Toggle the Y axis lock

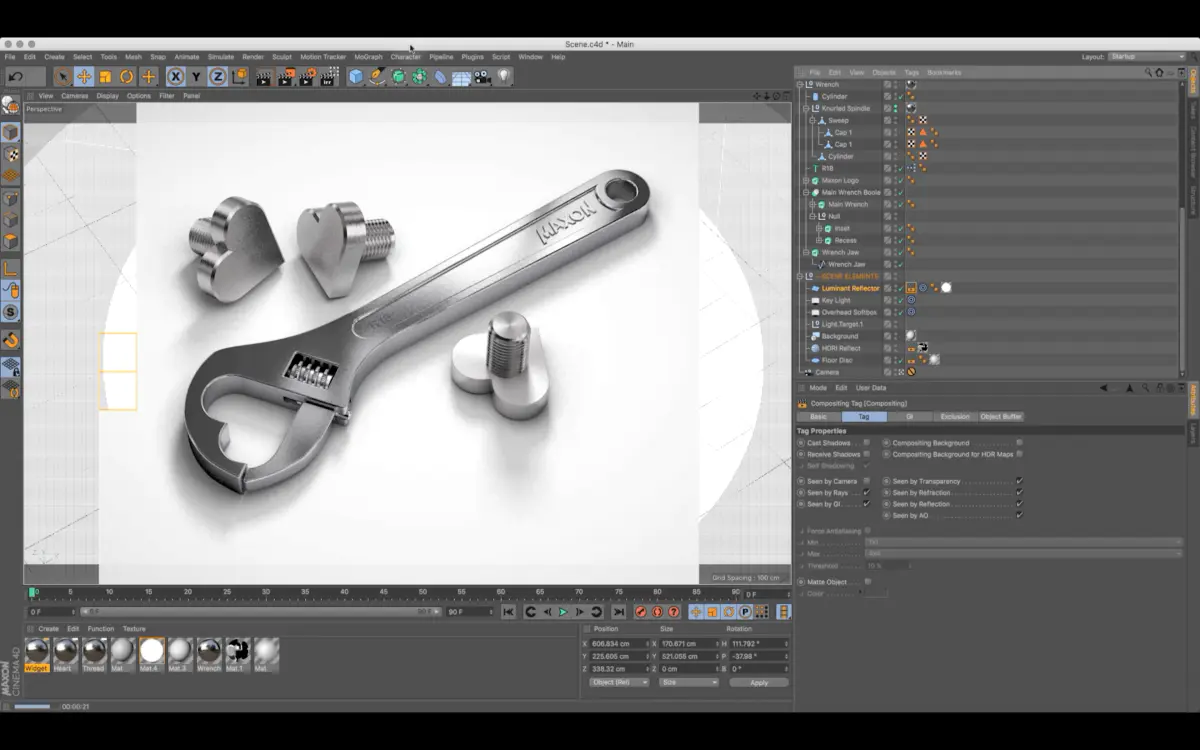coord(196,76)
